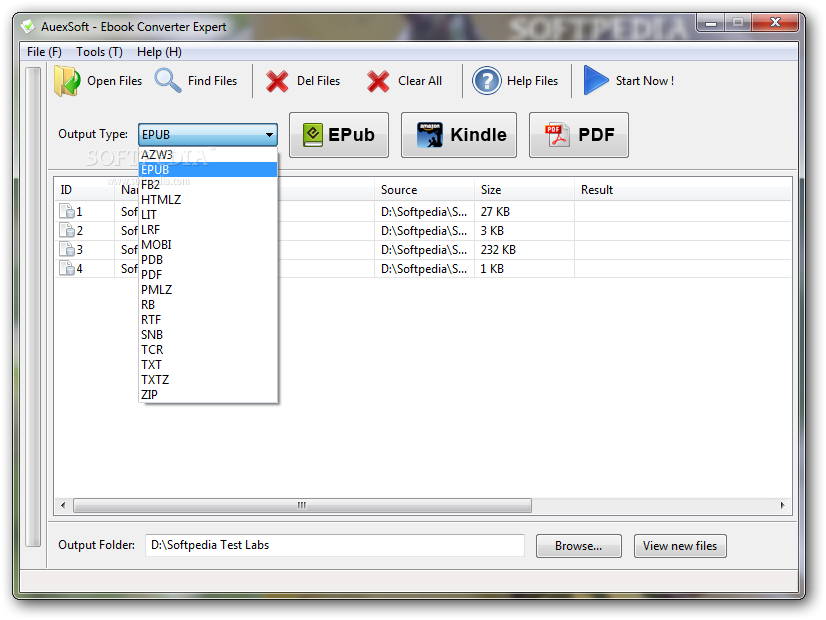Choose TXTZ output format

(208, 380)
